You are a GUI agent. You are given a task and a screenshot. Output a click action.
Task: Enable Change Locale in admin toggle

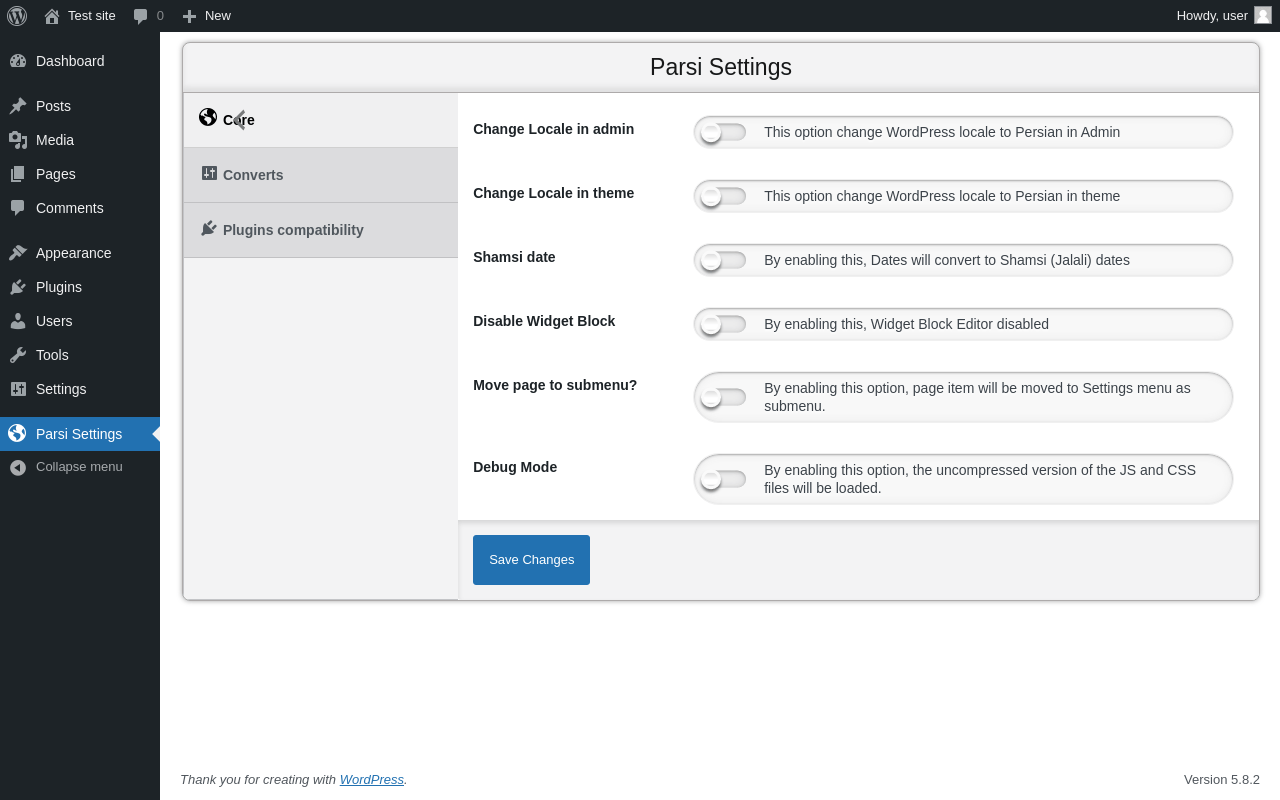click(x=723, y=132)
